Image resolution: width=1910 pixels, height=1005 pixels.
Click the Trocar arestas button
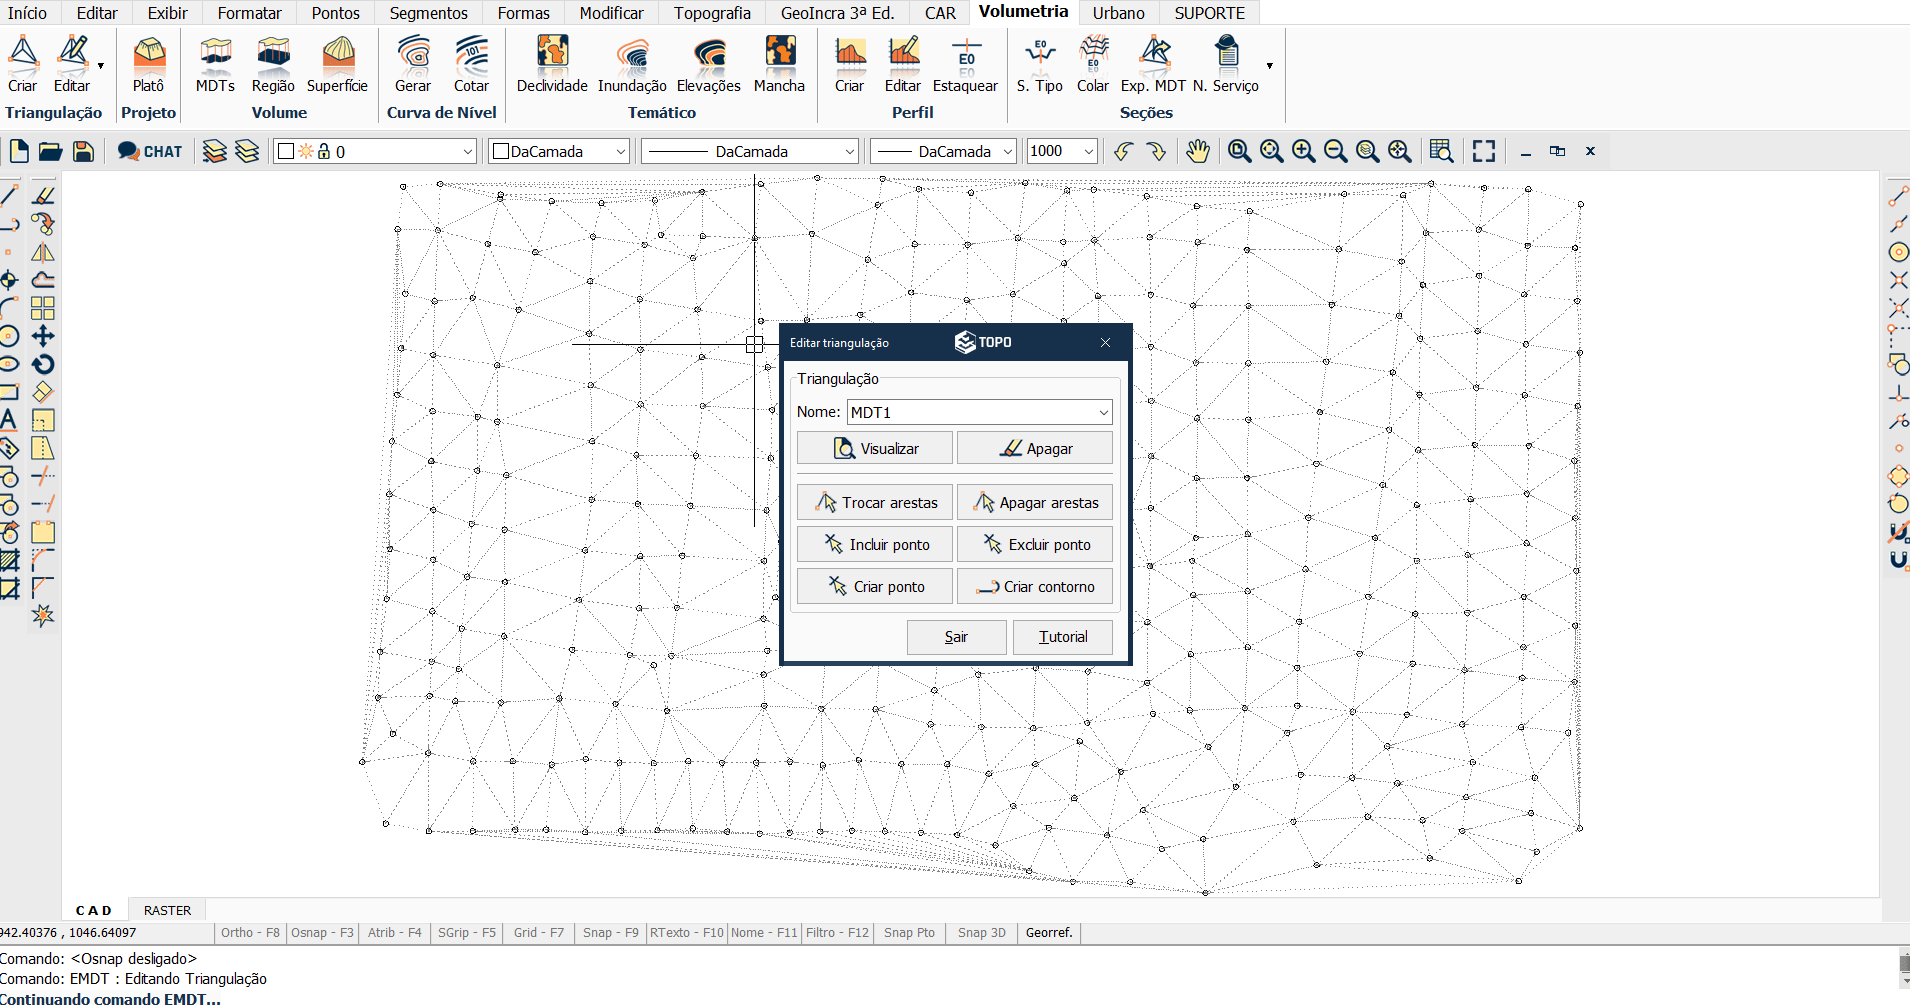pyautogui.click(x=875, y=503)
